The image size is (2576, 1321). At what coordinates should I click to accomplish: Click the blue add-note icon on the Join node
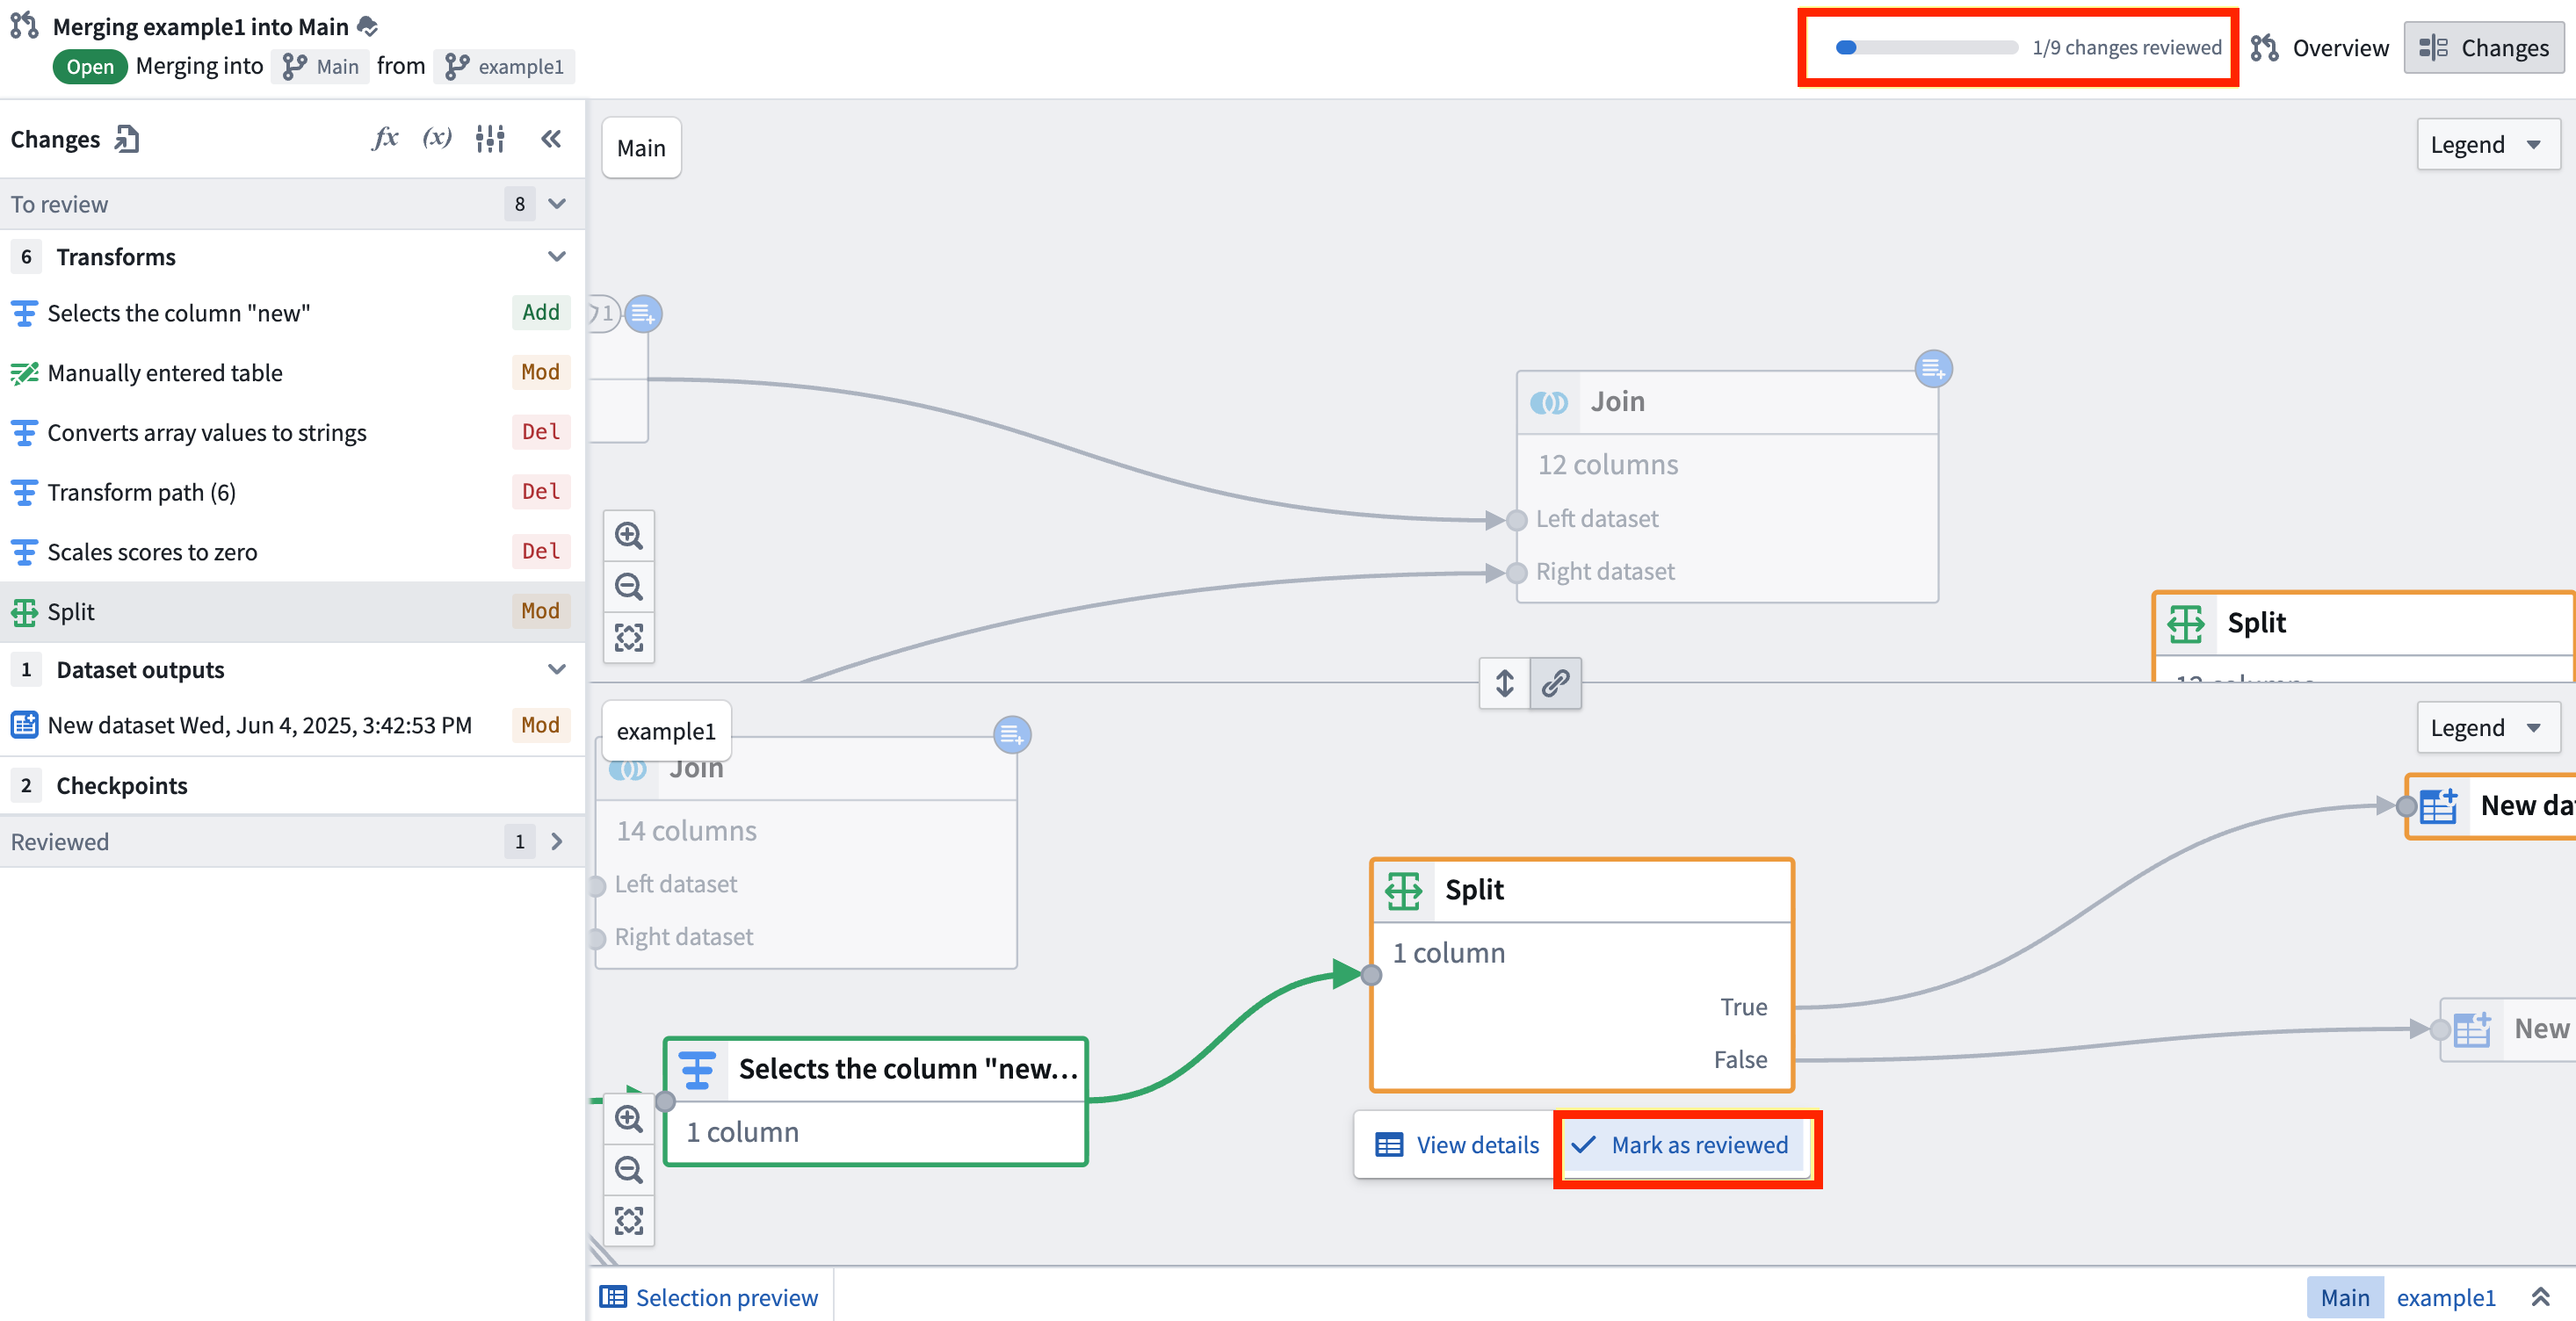coord(1933,369)
